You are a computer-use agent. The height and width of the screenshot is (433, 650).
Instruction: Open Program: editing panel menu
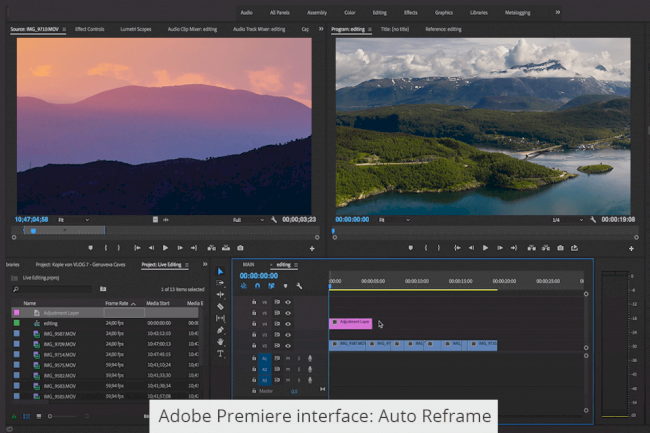click(370, 29)
